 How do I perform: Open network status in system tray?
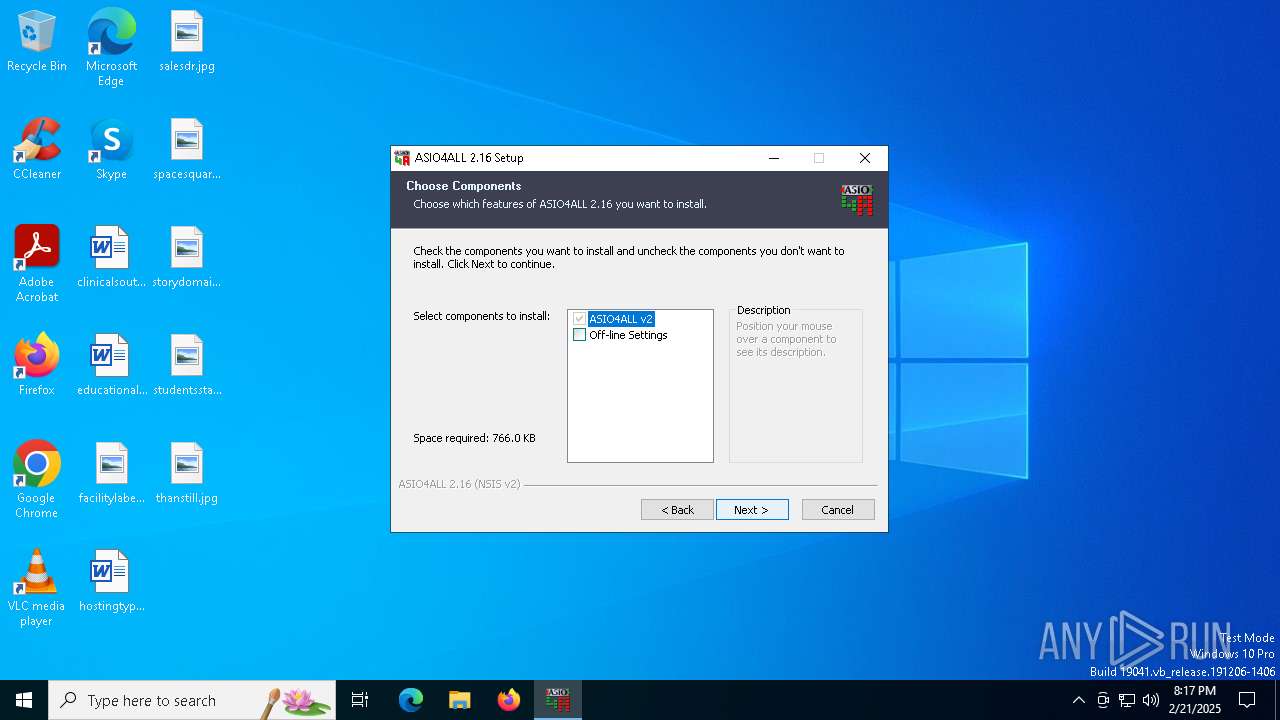(1127, 700)
